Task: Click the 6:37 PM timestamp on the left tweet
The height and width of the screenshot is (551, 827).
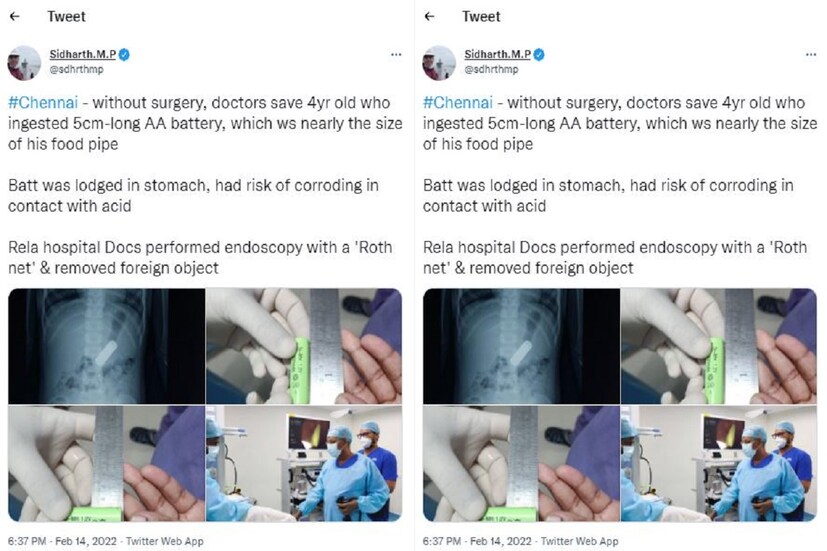Action: click(x=28, y=541)
